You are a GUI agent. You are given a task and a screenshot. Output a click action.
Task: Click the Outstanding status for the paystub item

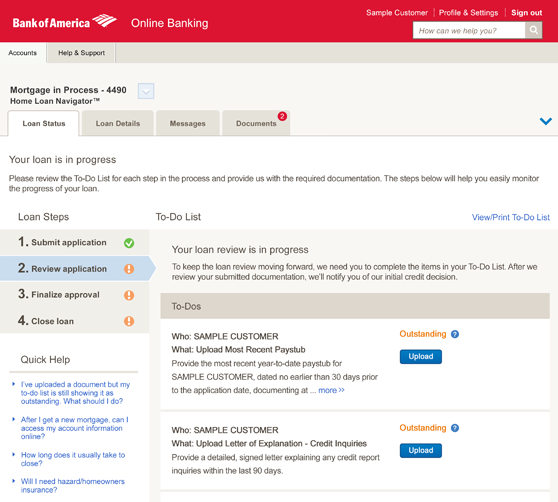422,334
